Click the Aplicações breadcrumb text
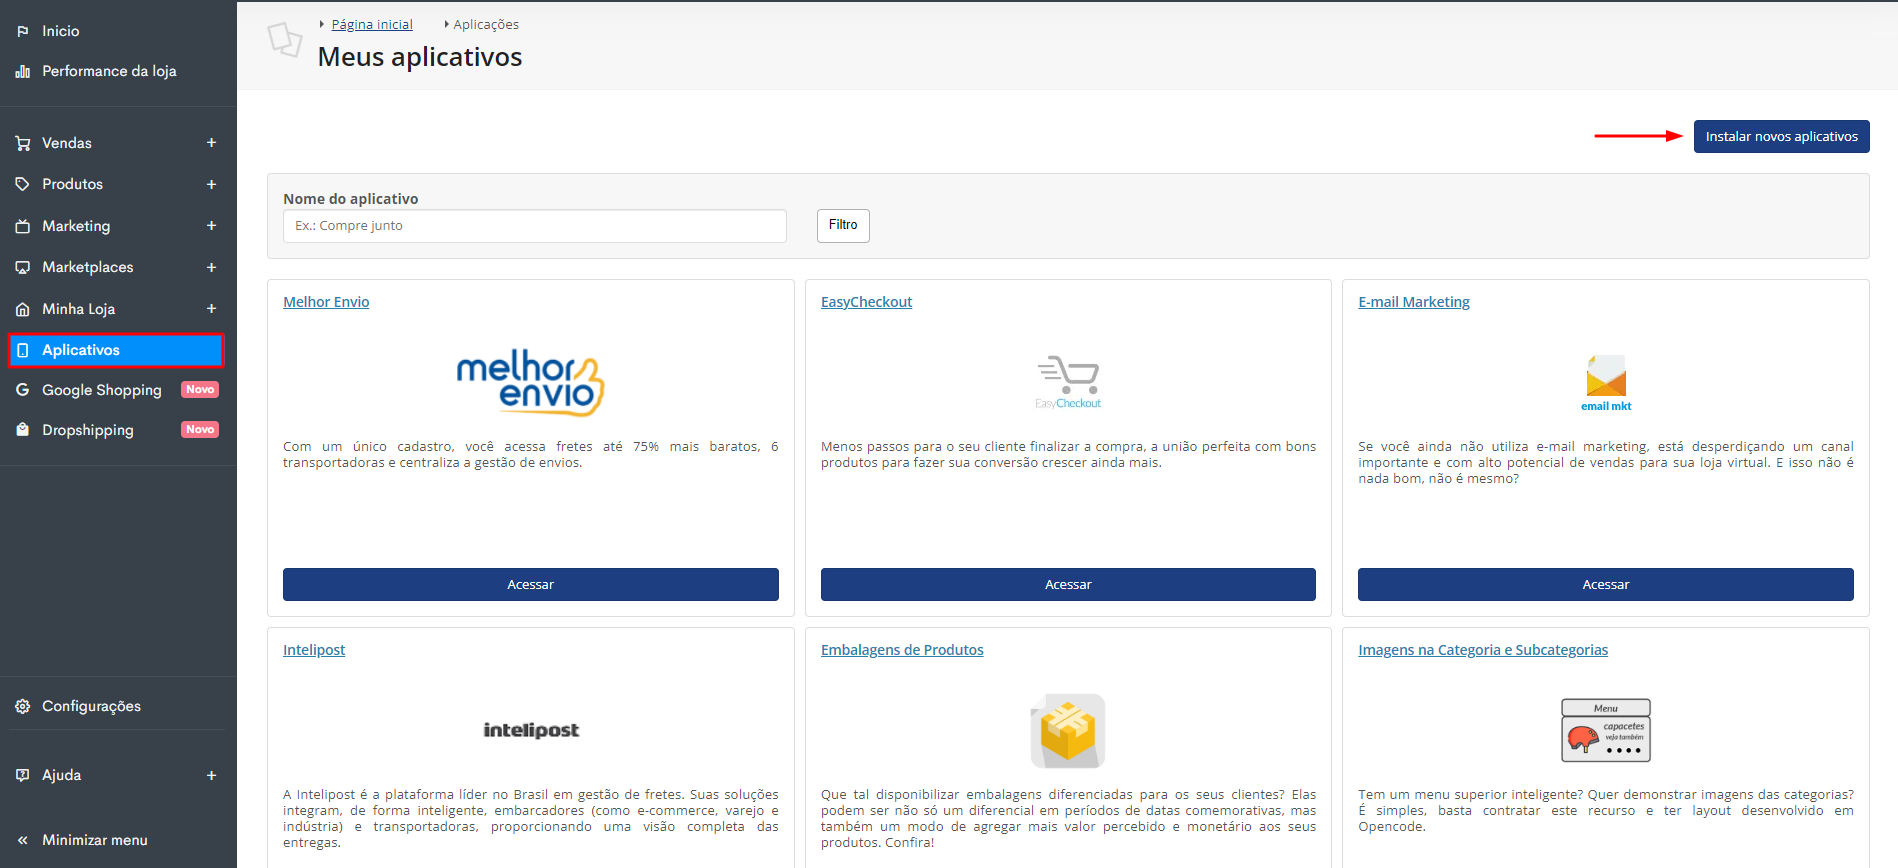 click(x=486, y=24)
